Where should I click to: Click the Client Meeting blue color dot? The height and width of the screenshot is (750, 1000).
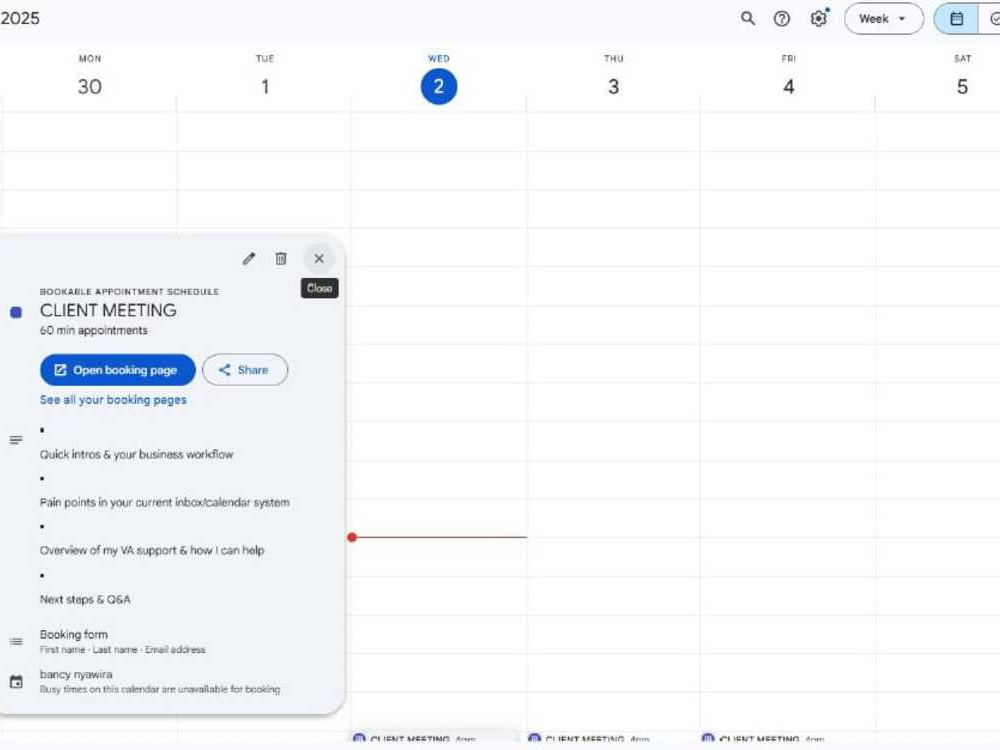16,312
